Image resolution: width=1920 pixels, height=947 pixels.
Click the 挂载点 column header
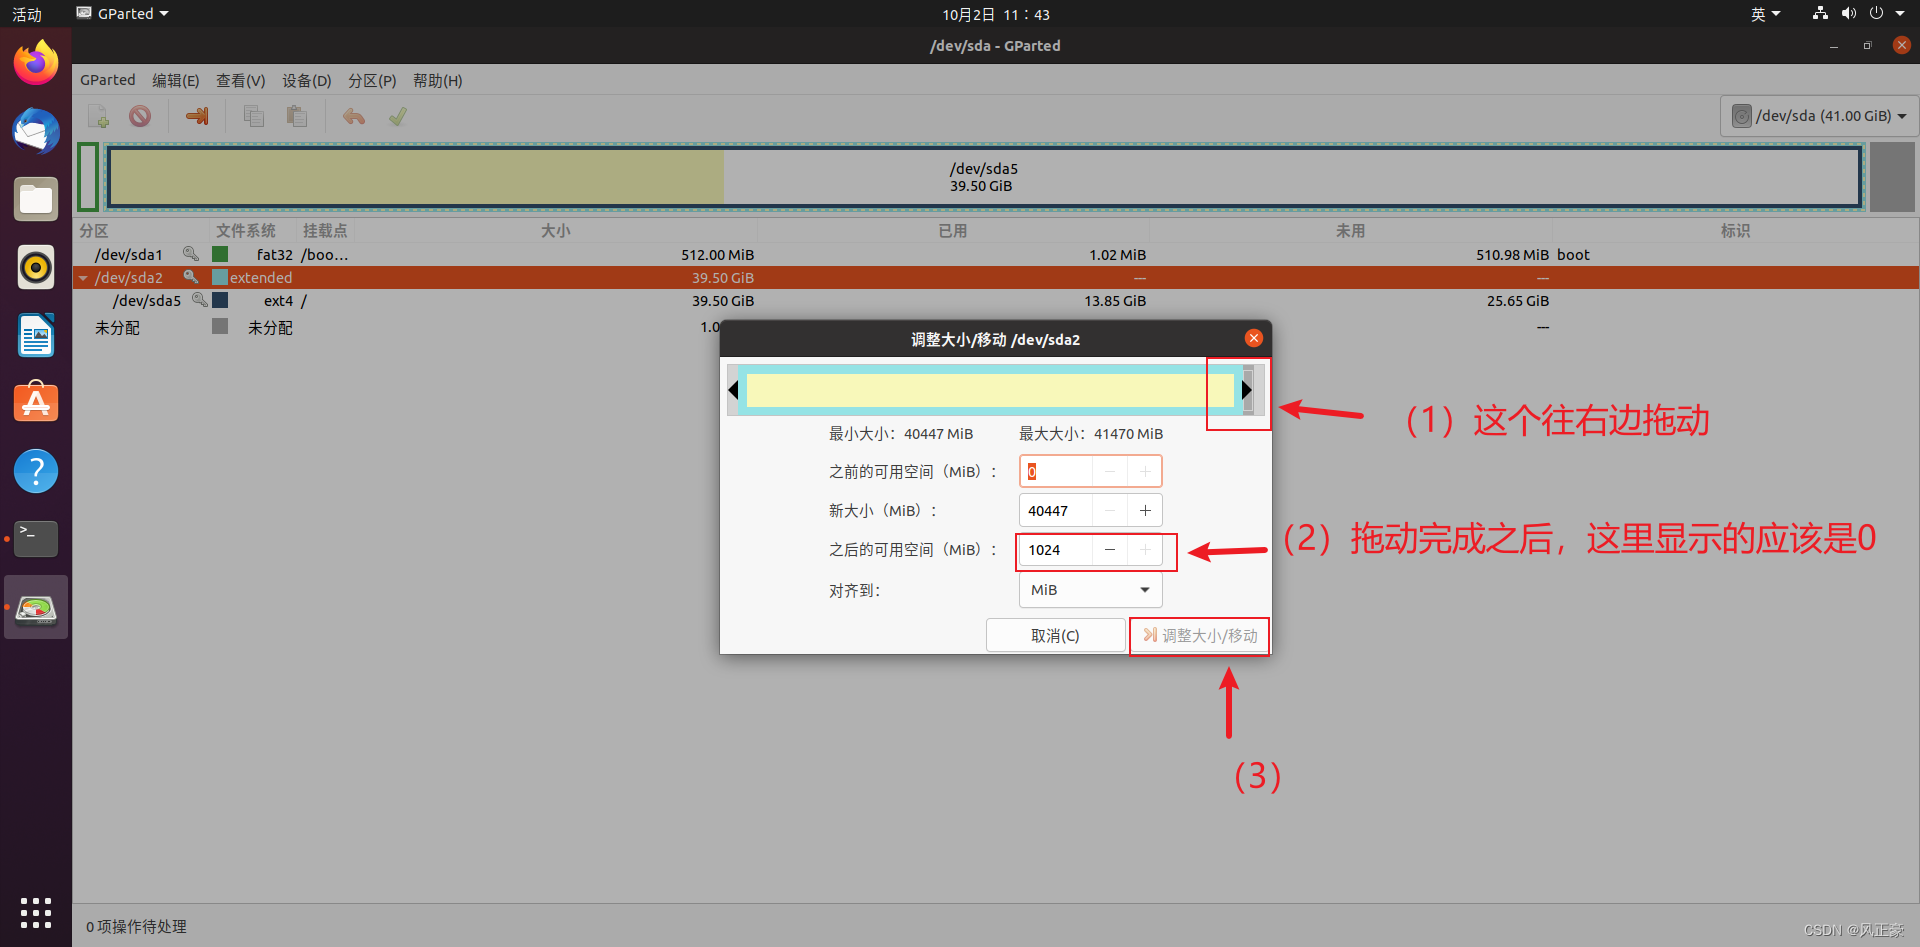[x=325, y=230]
